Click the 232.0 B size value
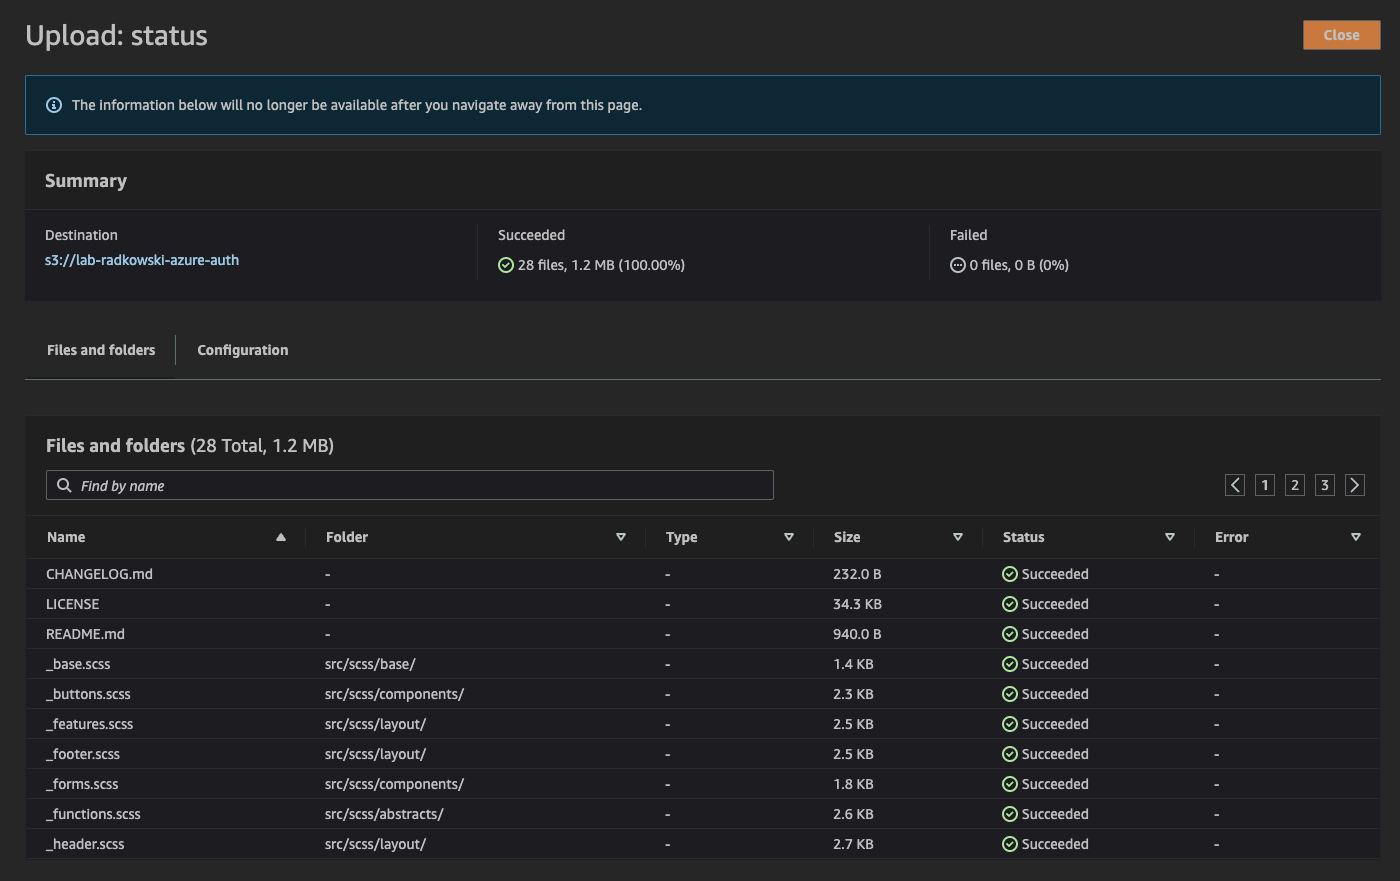Image resolution: width=1400 pixels, height=881 pixels. (x=857, y=574)
